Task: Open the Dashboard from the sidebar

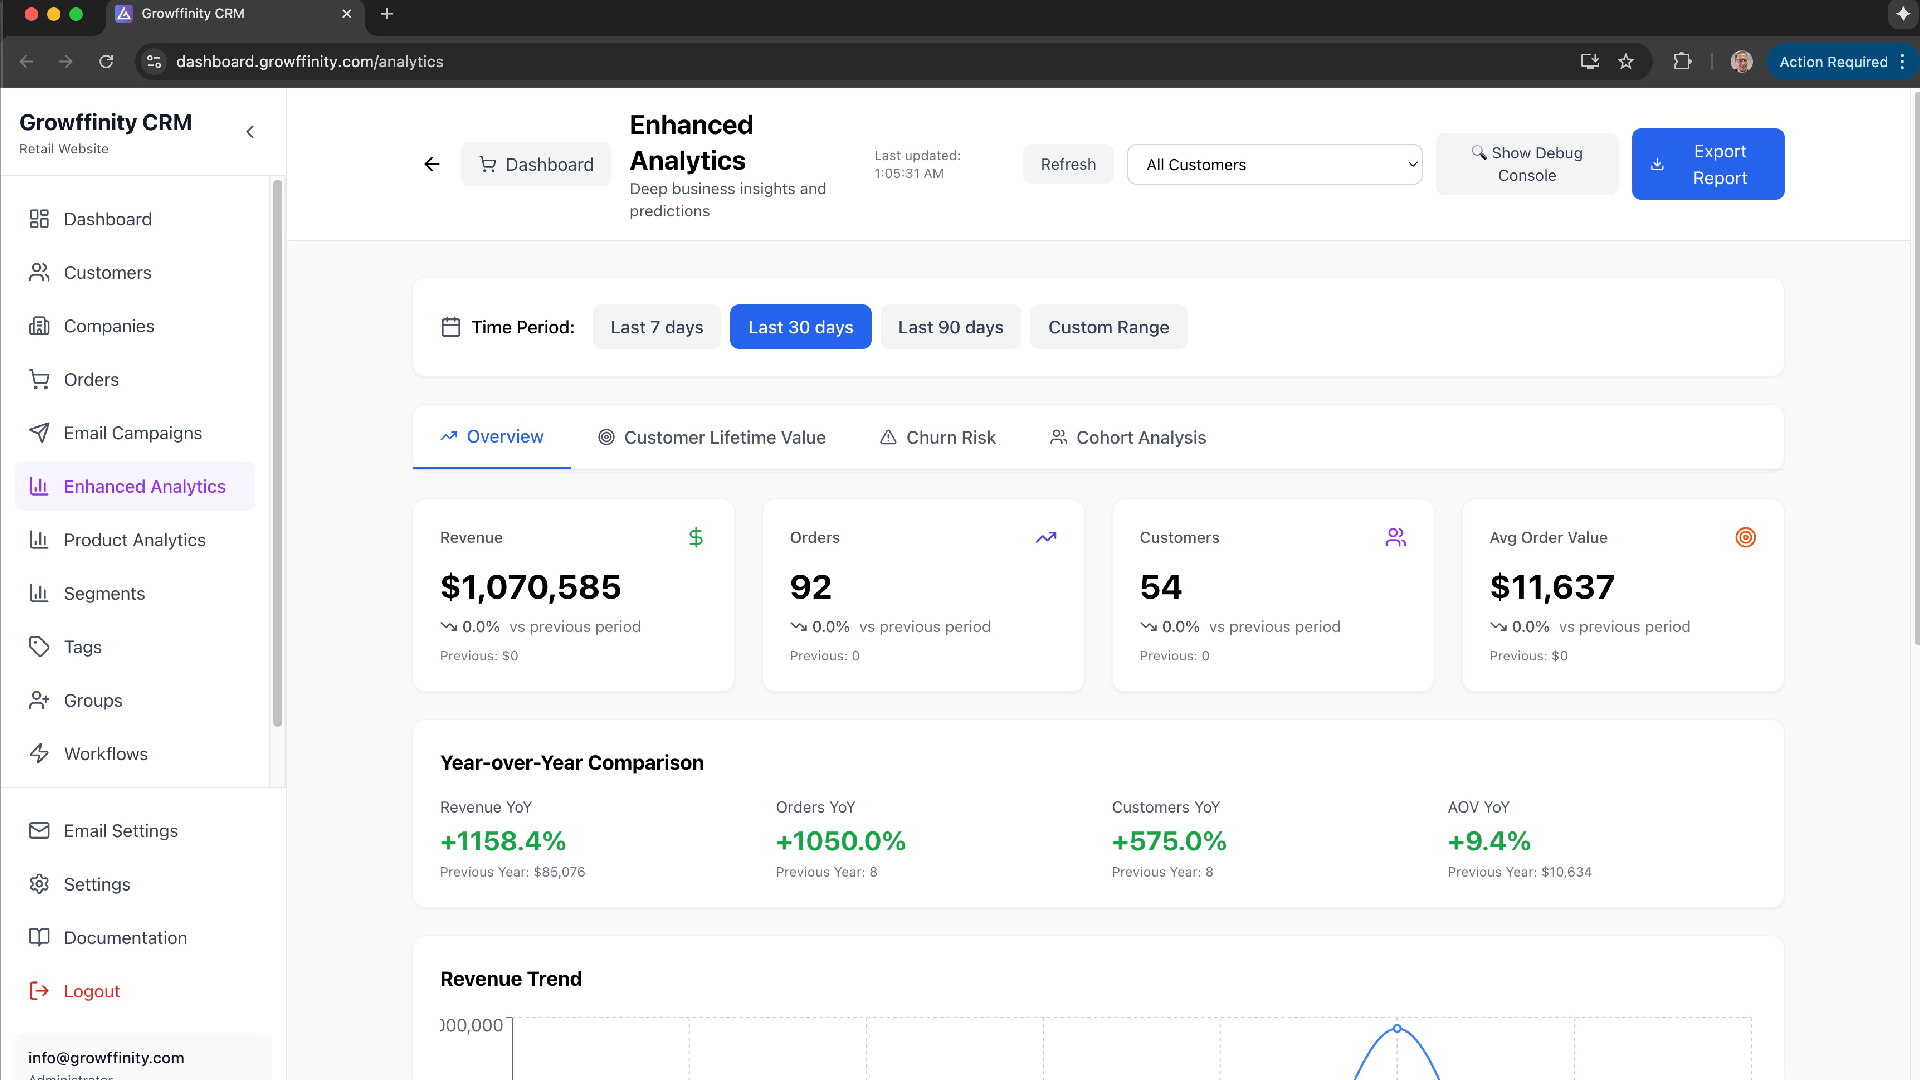Action: (108, 219)
